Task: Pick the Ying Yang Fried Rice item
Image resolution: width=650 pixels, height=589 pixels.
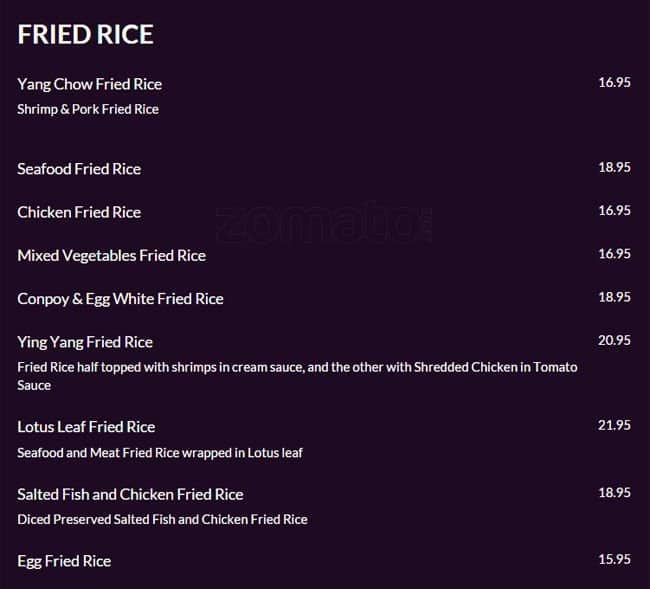Action: (85, 342)
